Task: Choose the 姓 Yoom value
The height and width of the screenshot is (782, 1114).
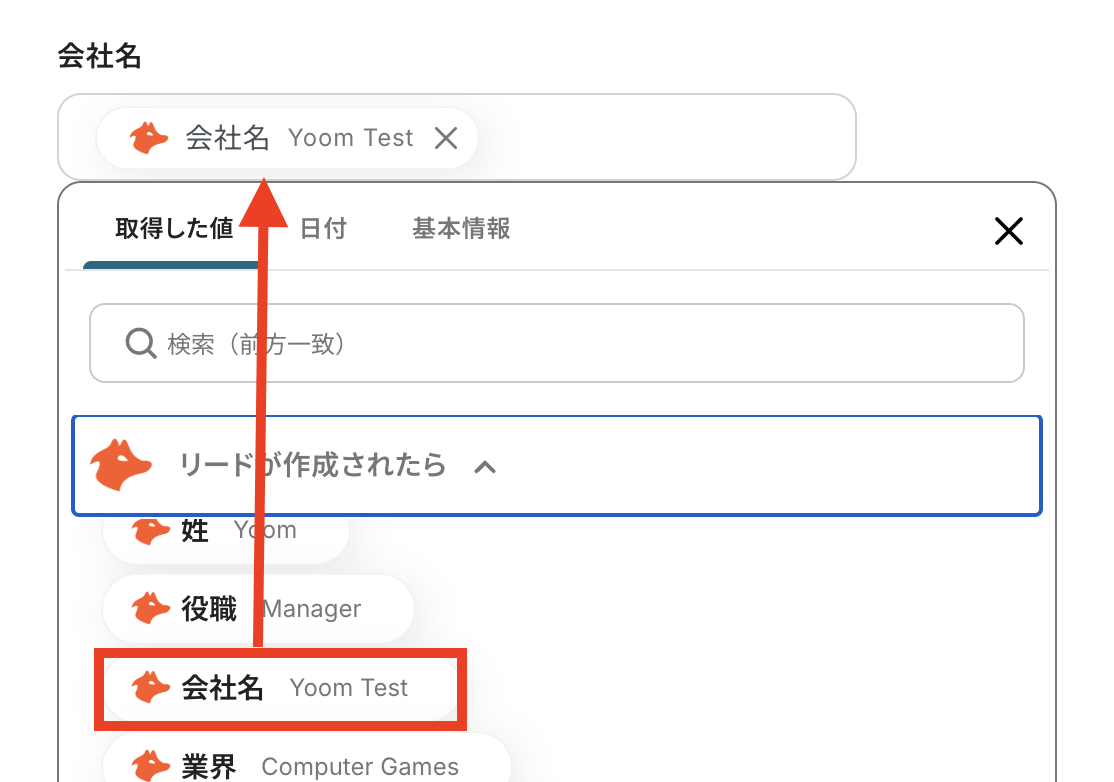Action: (226, 531)
